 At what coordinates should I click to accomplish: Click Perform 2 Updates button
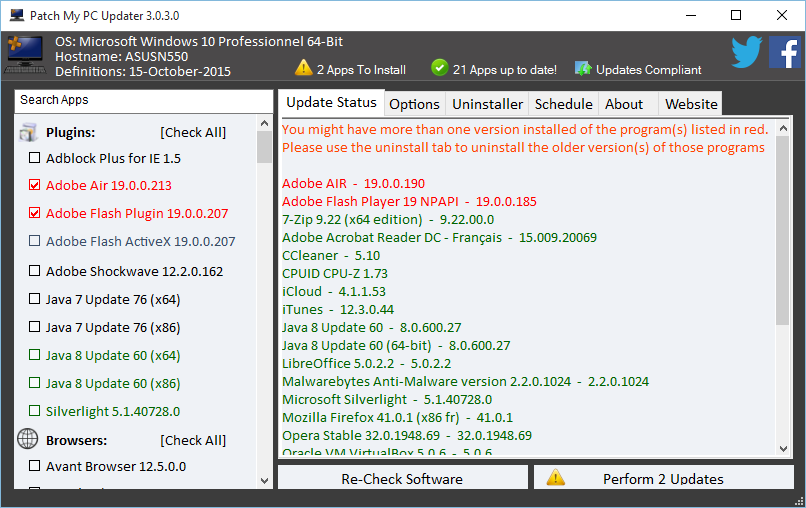tap(664, 478)
